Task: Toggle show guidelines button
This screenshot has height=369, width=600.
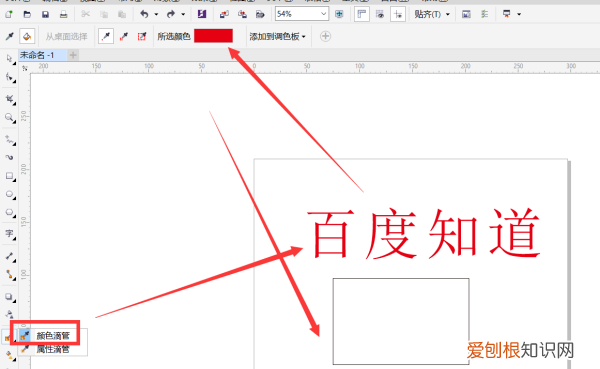Action: [x=398, y=15]
